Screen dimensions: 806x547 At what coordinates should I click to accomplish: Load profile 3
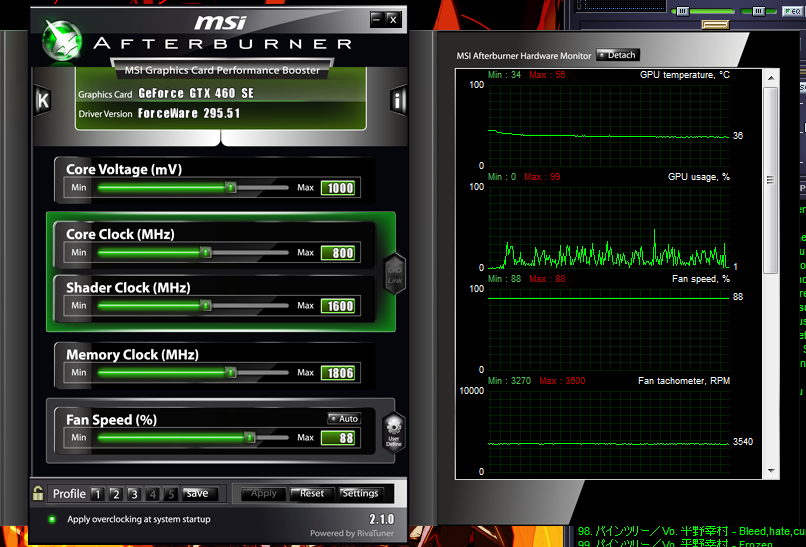[x=134, y=494]
